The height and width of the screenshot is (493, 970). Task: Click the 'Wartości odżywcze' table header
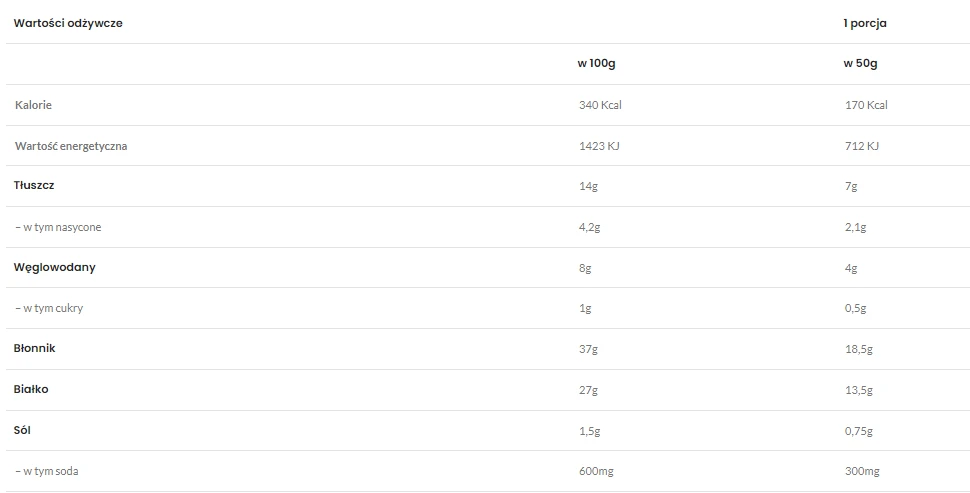(68, 23)
